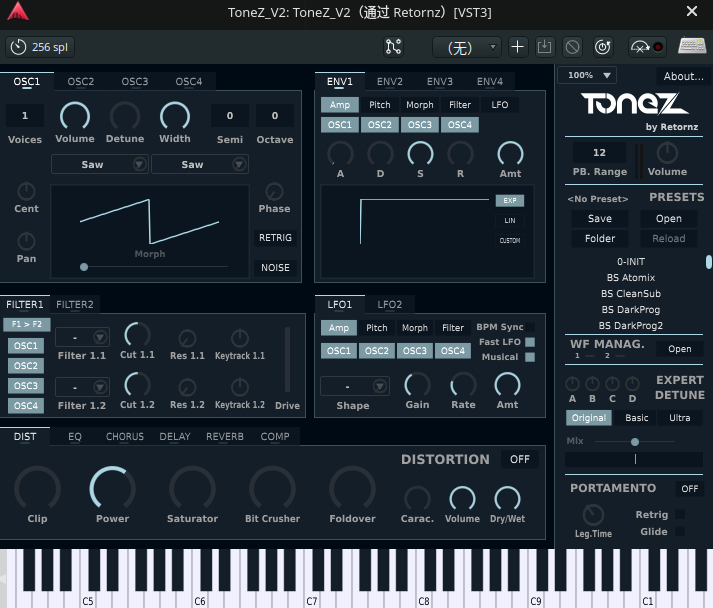Click the Cut 1.1 knob
The width and height of the screenshot is (713, 608).
click(x=137, y=336)
